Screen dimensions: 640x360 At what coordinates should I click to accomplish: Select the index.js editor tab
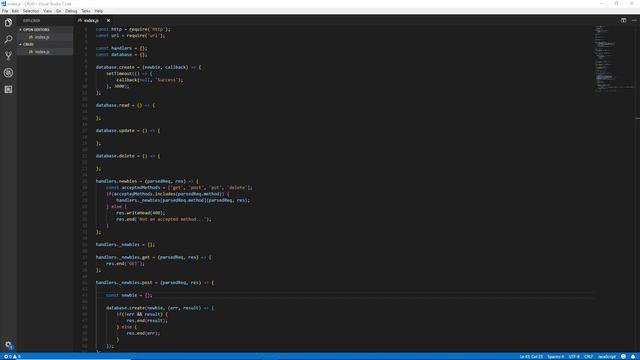click(91, 20)
